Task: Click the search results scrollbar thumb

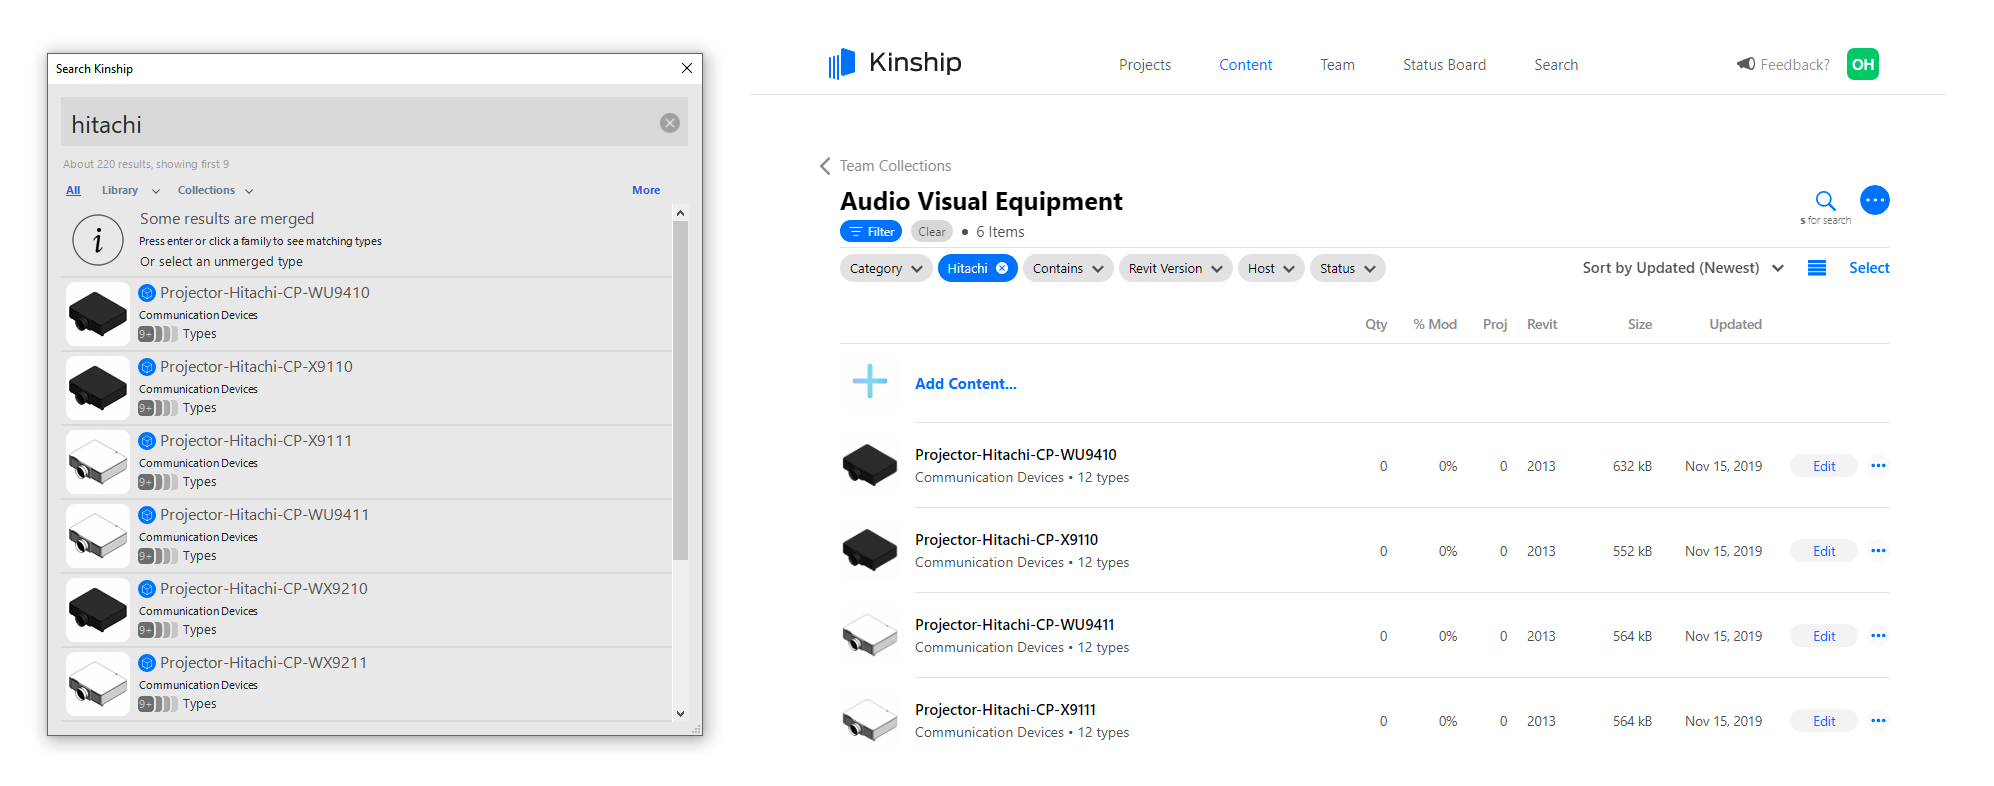Action: pos(680,390)
